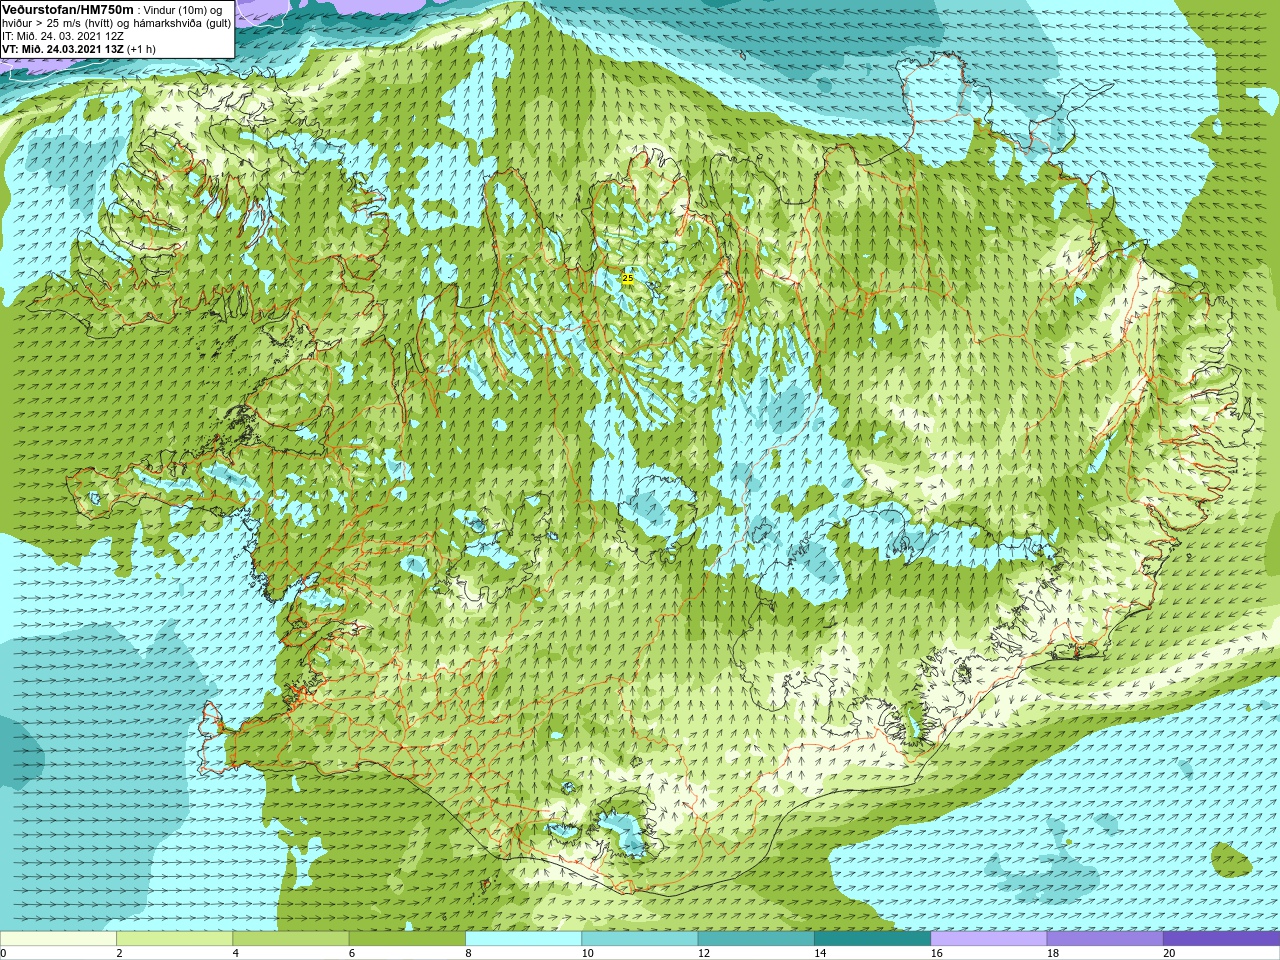
Task: Click the legend scale label 14
Action: 820,953
